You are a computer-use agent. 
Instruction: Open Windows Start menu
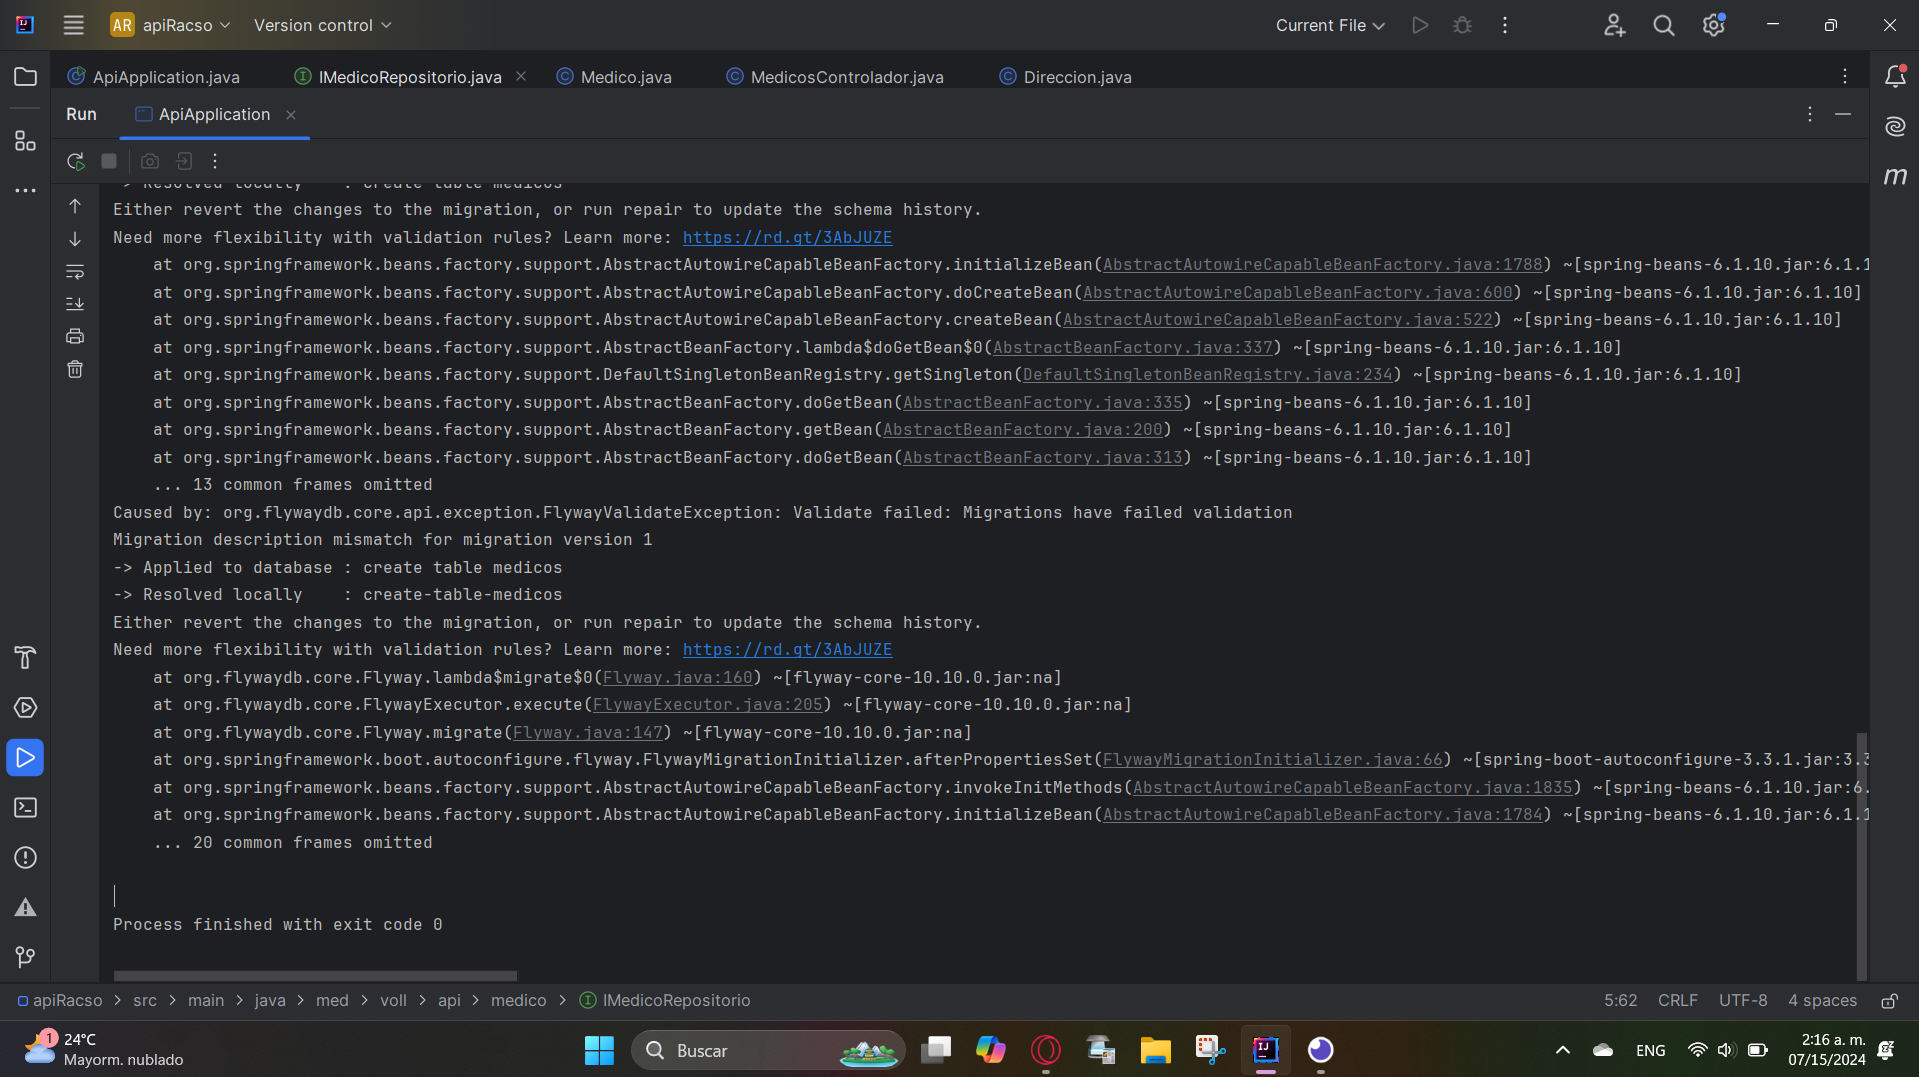[x=599, y=1050]
